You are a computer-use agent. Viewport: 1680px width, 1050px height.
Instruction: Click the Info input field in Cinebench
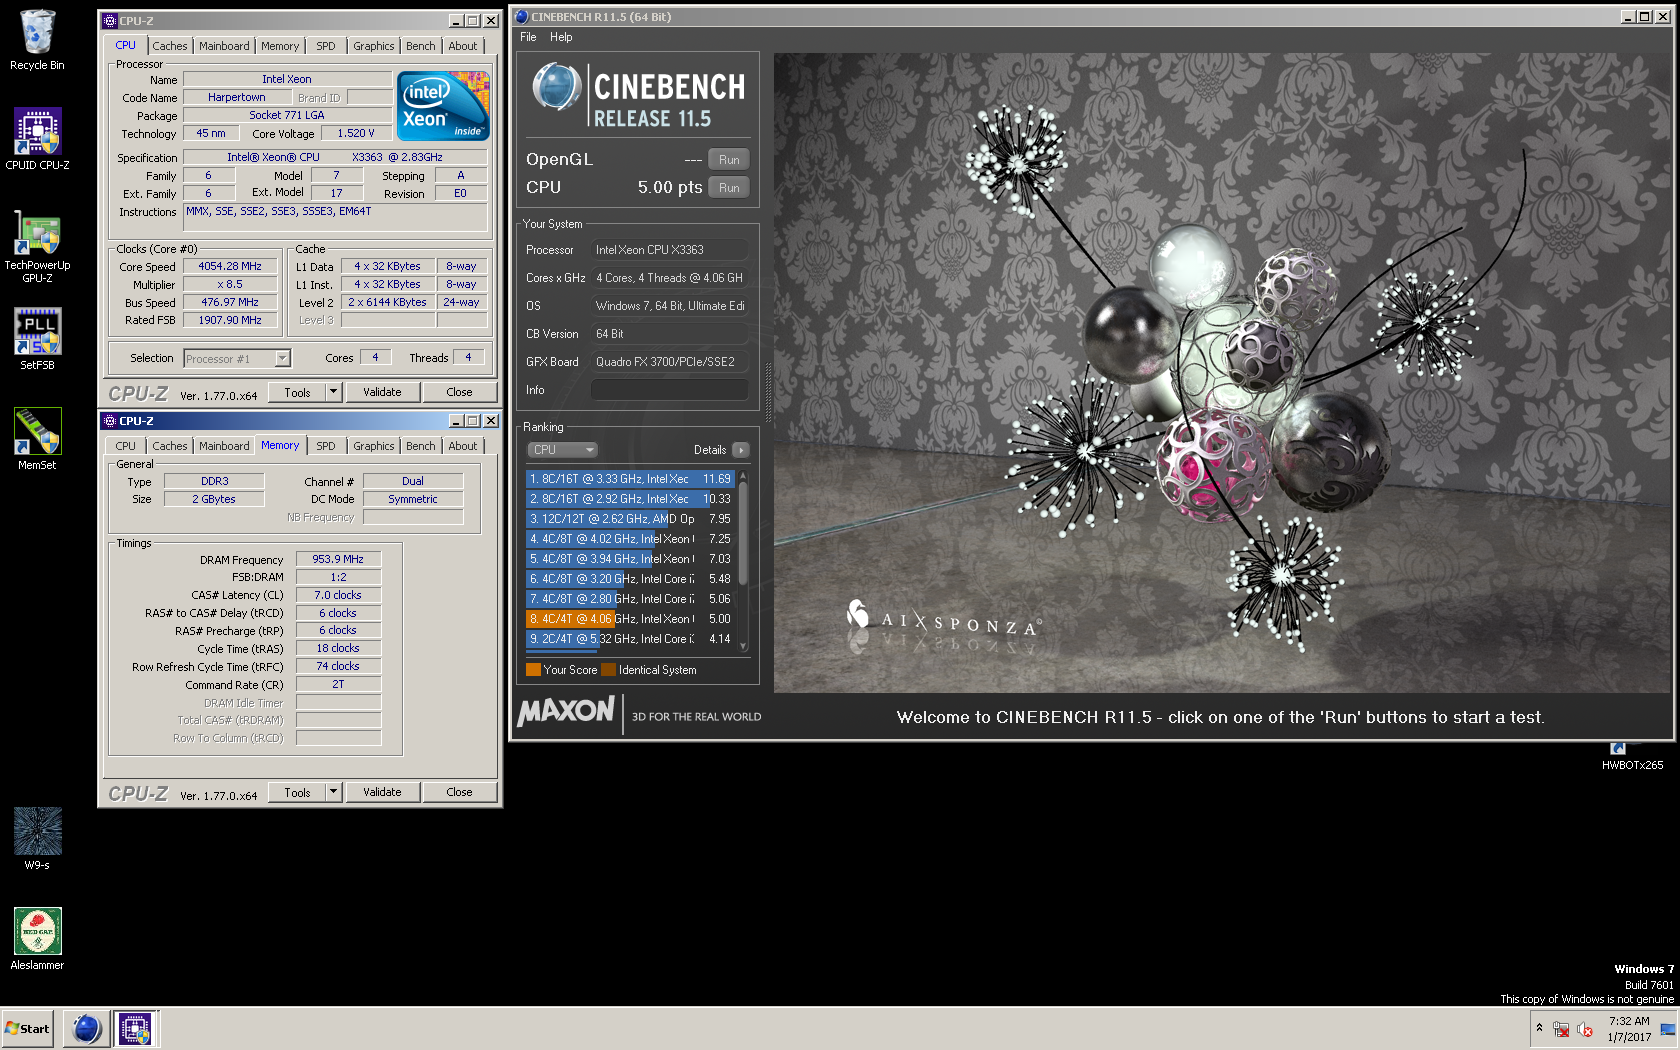[669, 390]
